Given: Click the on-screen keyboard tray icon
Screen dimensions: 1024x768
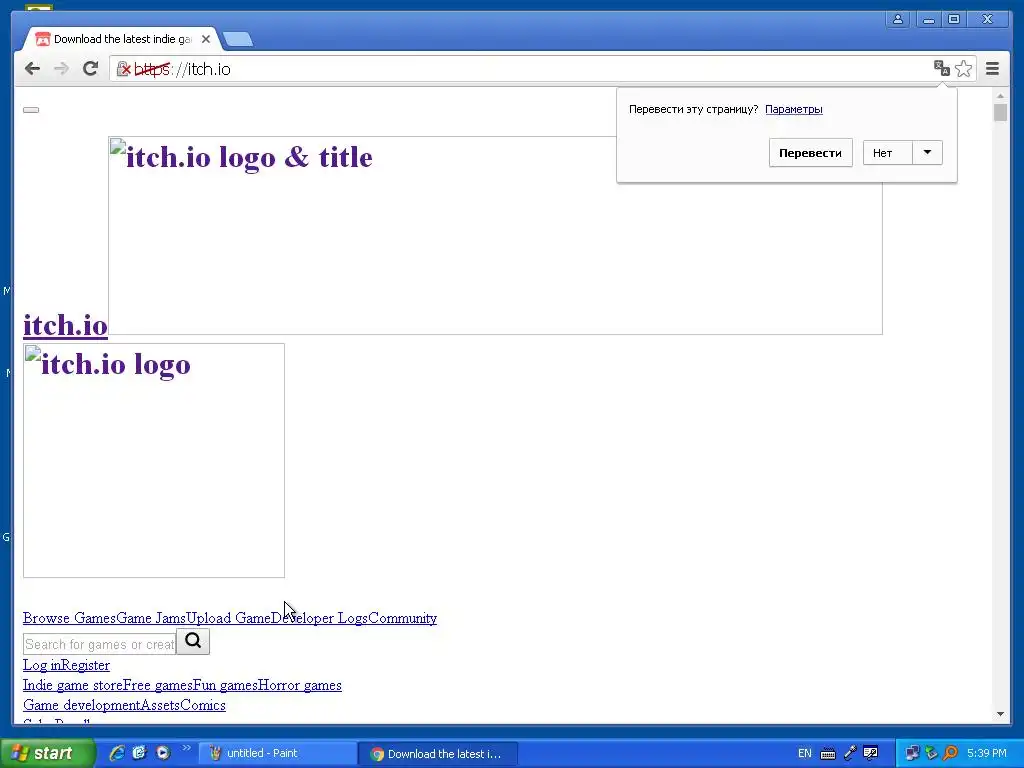Looking at the screenshot, I should coord(827,754).
